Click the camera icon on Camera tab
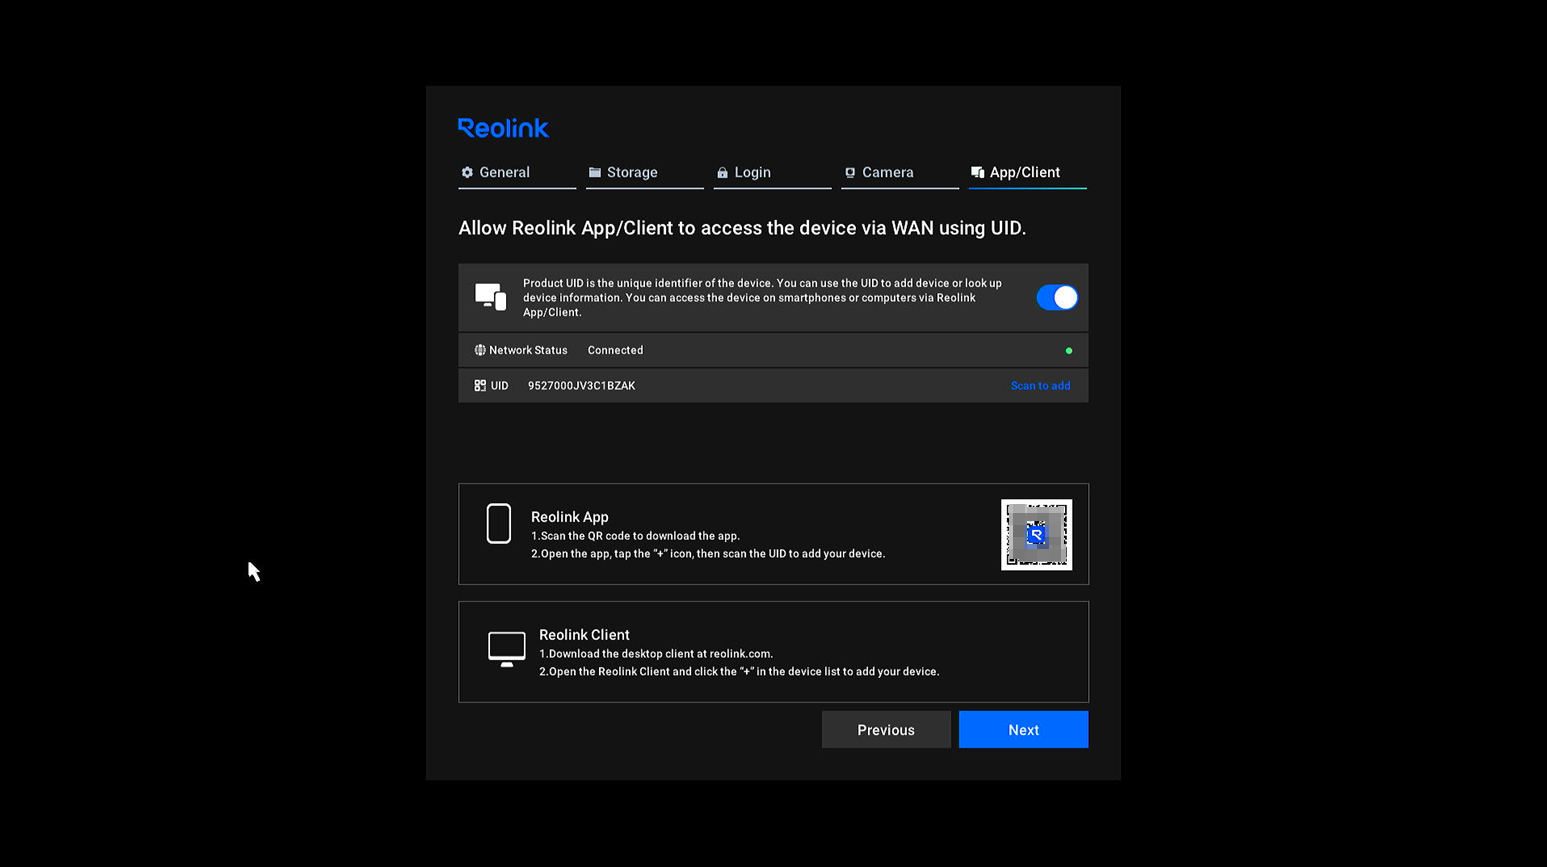This screenshot has height=867, width=1547. pos(850,173)
